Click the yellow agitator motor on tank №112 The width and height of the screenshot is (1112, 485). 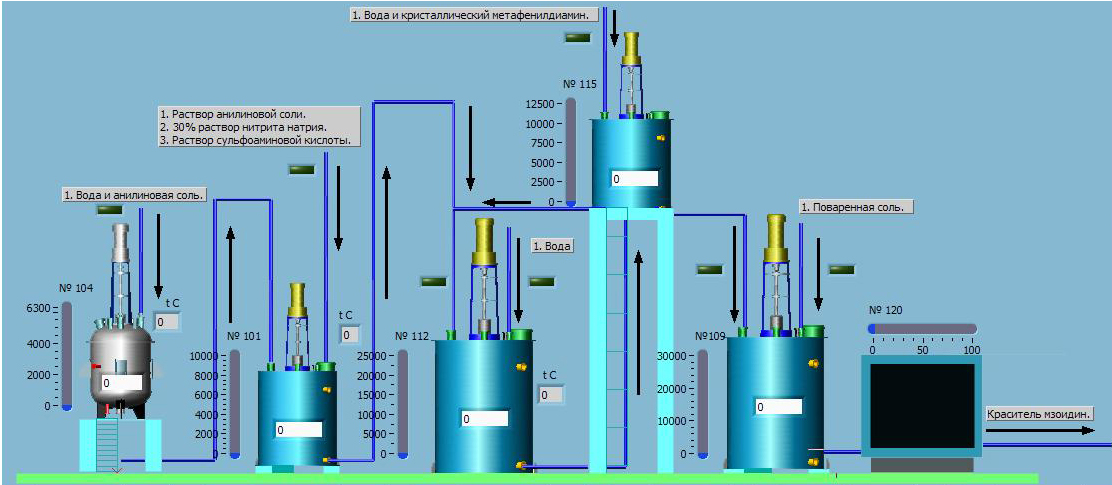484,241
